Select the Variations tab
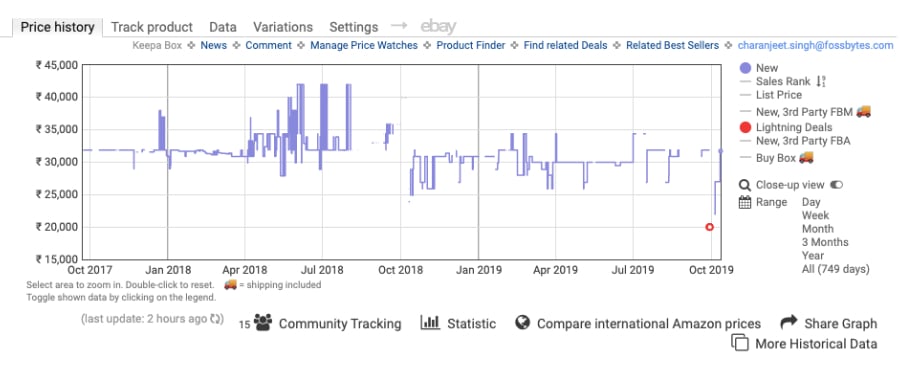The image size is (900, 372). (x=283, y=27)
